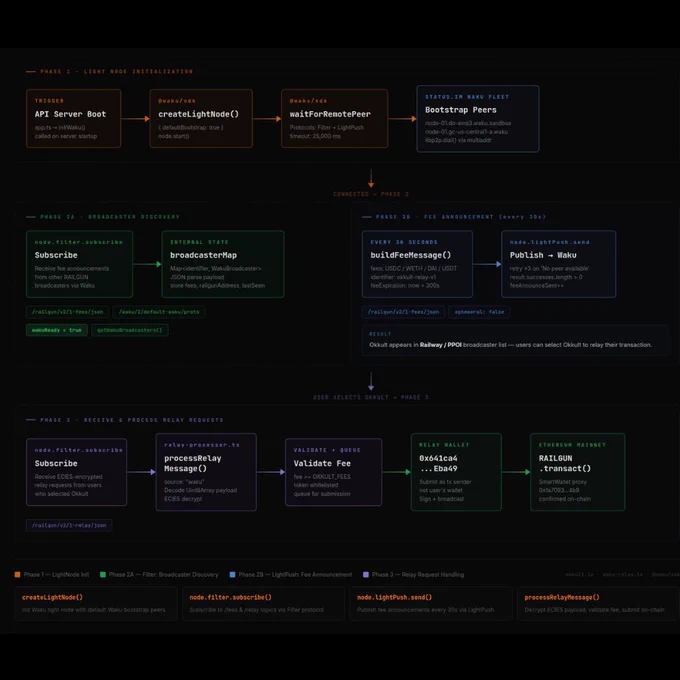Click 'node-01.do-ams3.waku.sandbox' peer text
Screen dimensions: 680x680
(468, 123)
